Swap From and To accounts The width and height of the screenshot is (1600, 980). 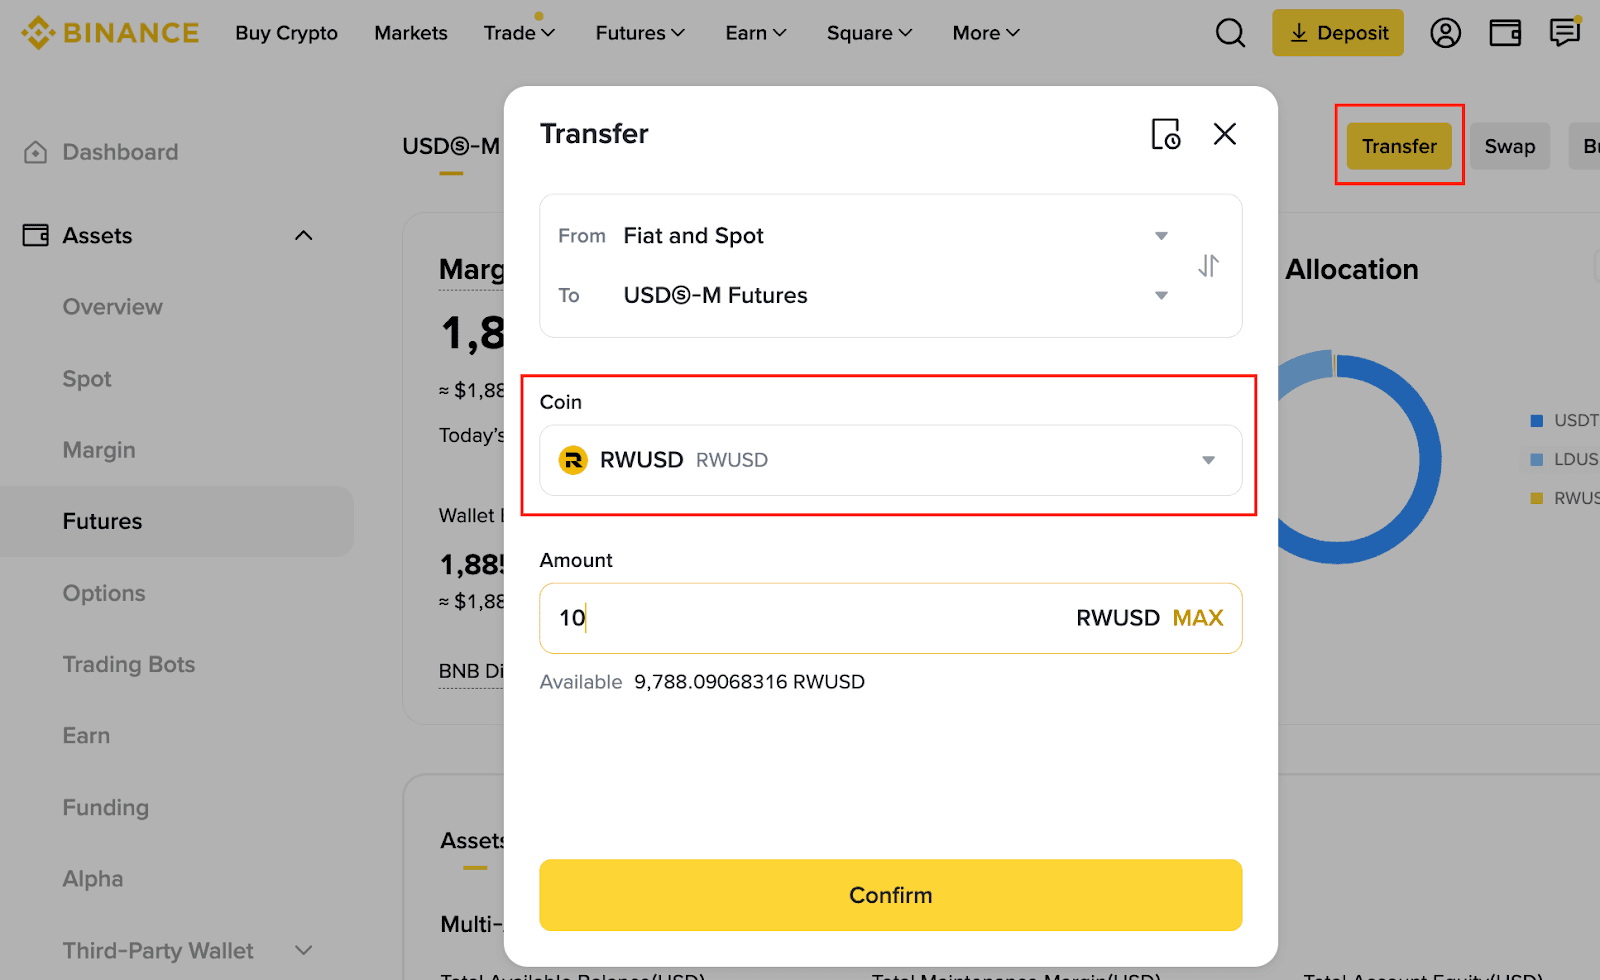point(1209,266)
